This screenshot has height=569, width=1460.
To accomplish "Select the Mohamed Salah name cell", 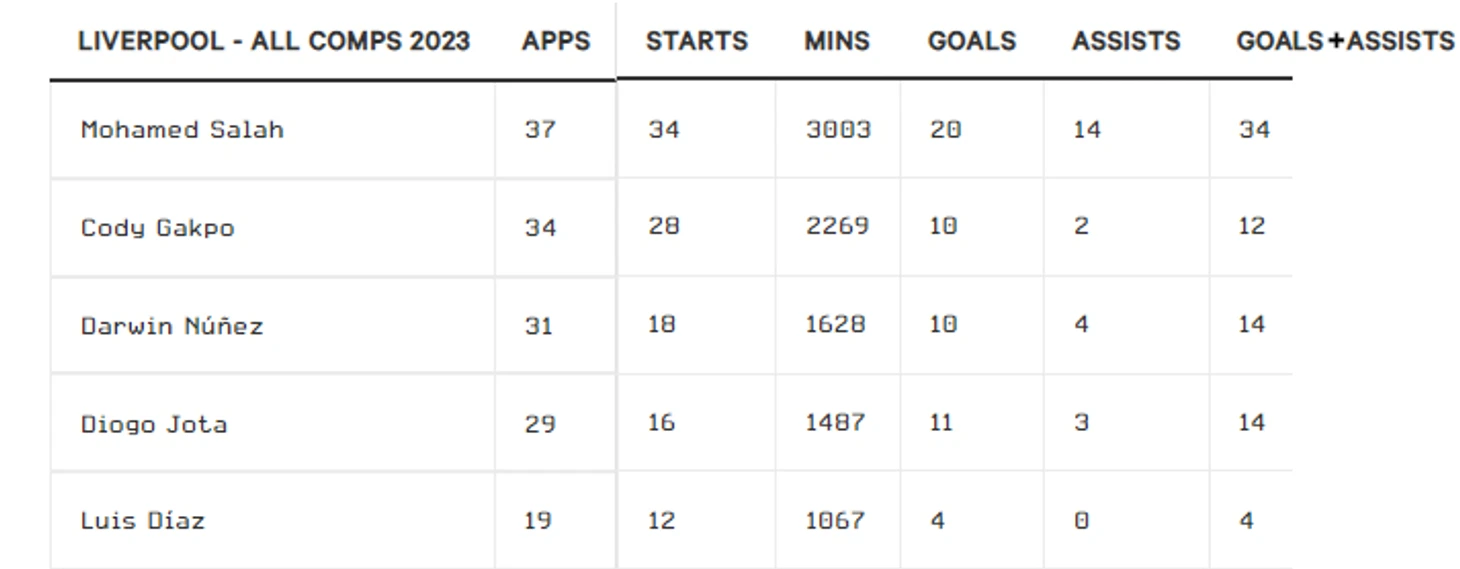I will click(x=182, y=130).
